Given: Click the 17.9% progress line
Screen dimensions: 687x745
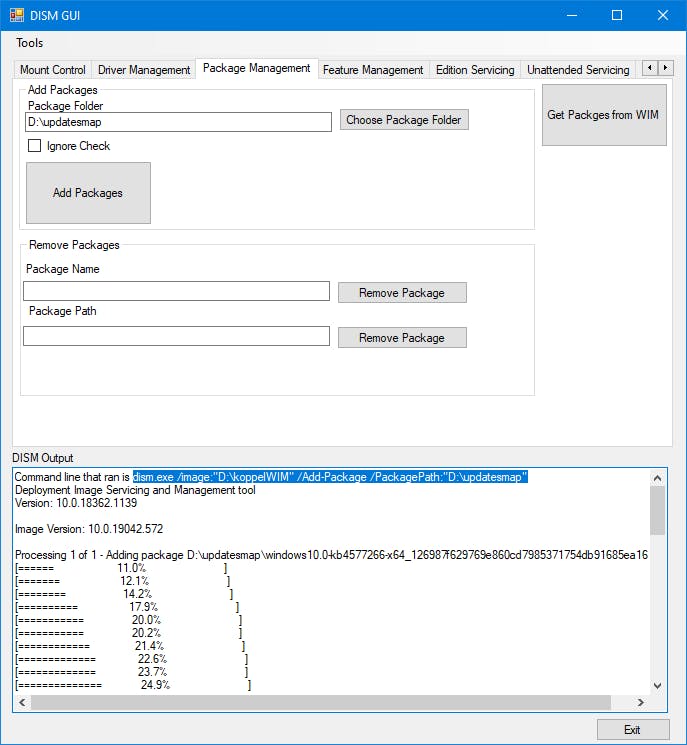Looking at the screenshot, I should (x=127, y=607).
